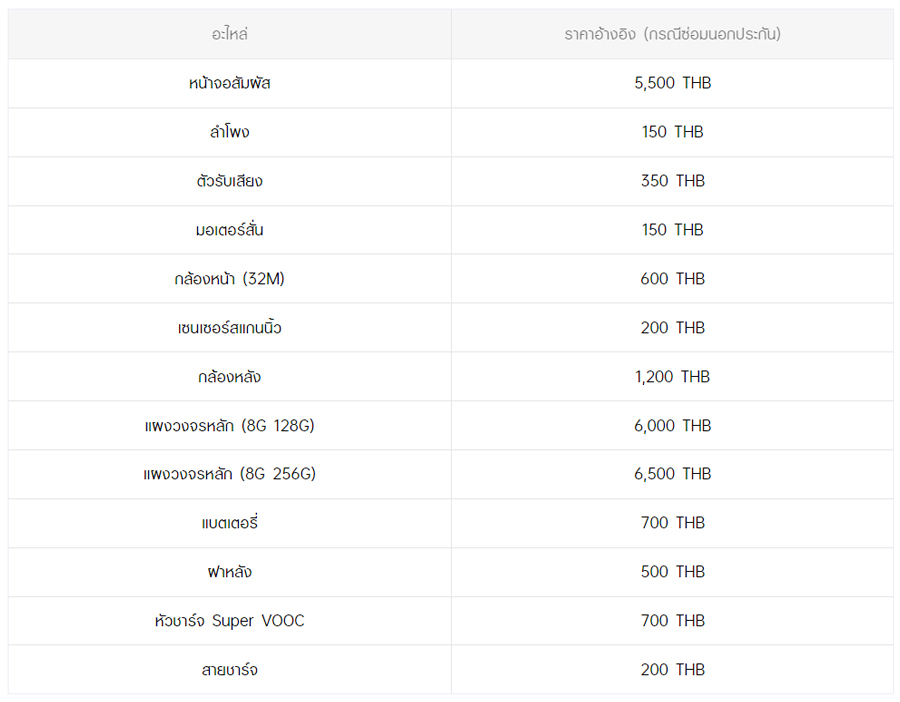The width and height of the screenshot is (900, 702).
Task: Click the แผงวงจรหลัก (8G 128G) cell
Action: tap(229, 426)
